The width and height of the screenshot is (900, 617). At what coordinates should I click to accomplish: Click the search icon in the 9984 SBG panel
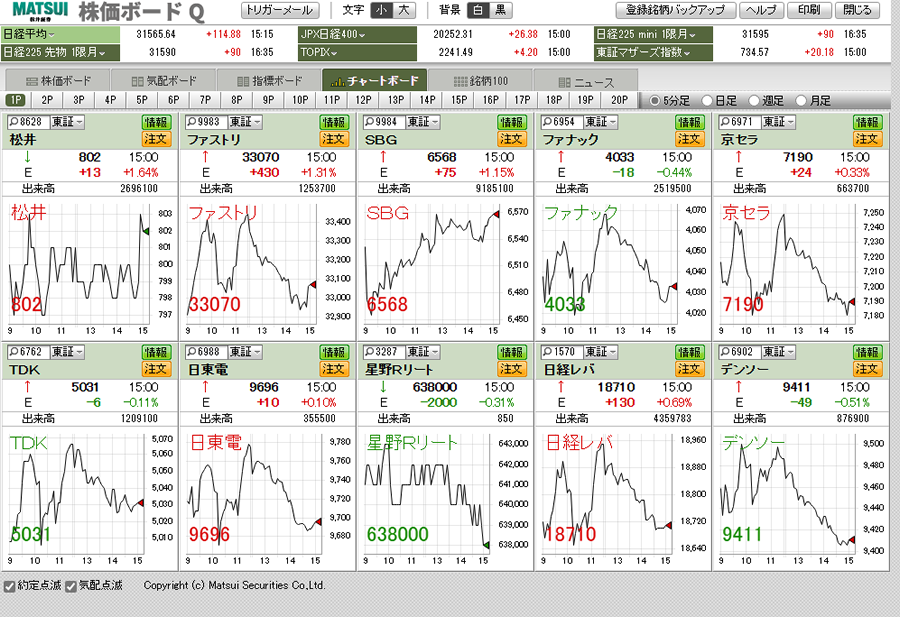click(x=369, y=122)
